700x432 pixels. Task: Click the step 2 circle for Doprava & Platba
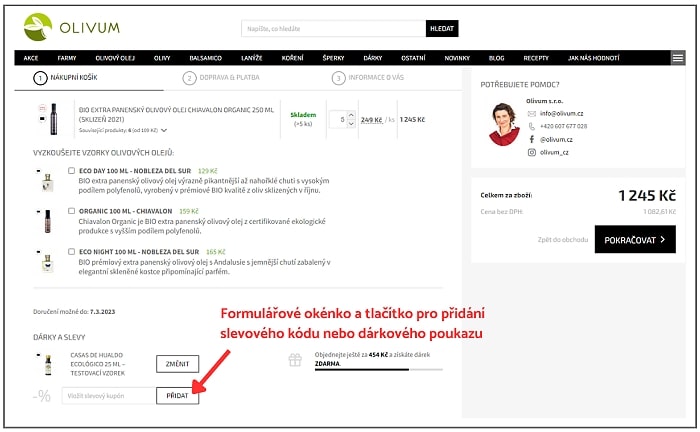[x=189, y=78]
